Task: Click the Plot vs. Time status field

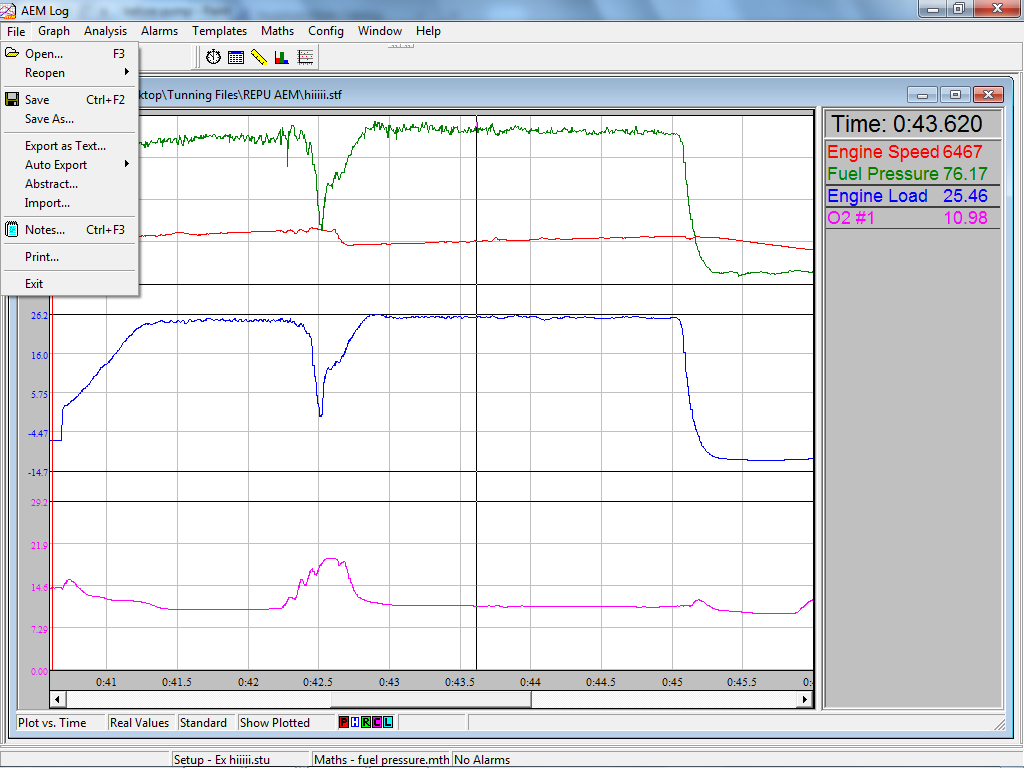Action: tap(60, 722)
